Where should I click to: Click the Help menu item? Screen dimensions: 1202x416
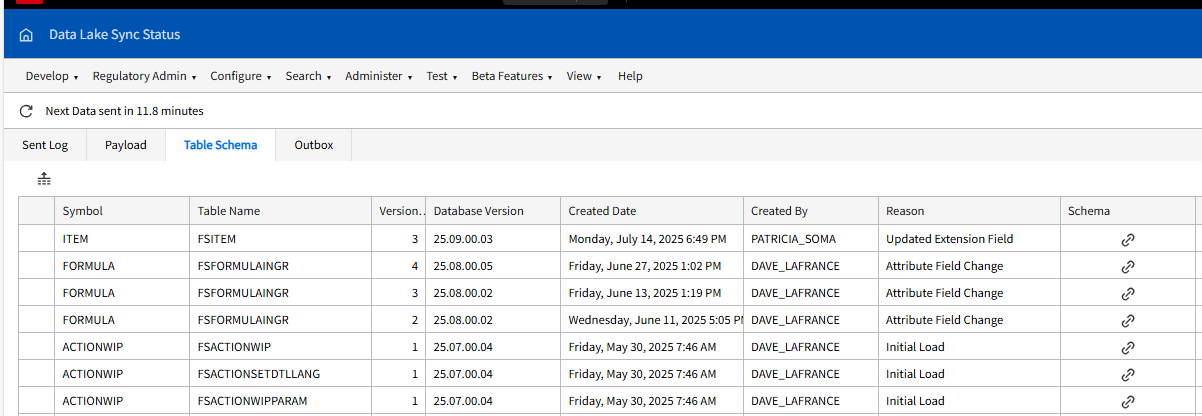[630, 76]
